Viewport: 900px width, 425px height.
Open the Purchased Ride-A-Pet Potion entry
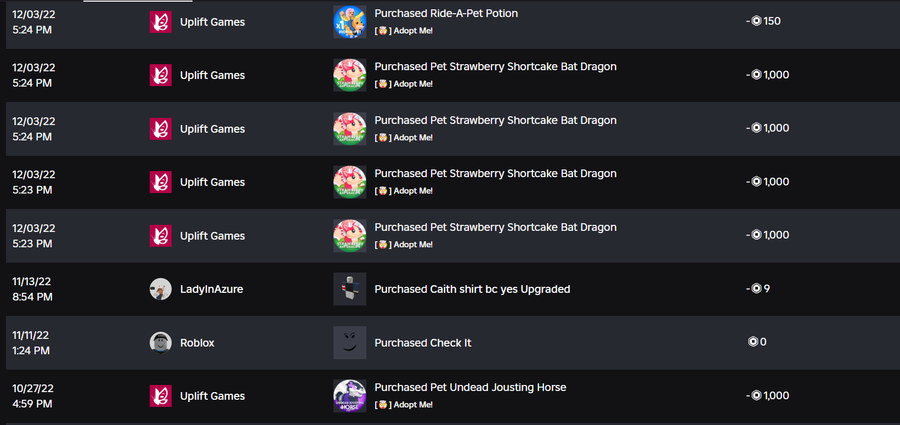coord(446,13)
